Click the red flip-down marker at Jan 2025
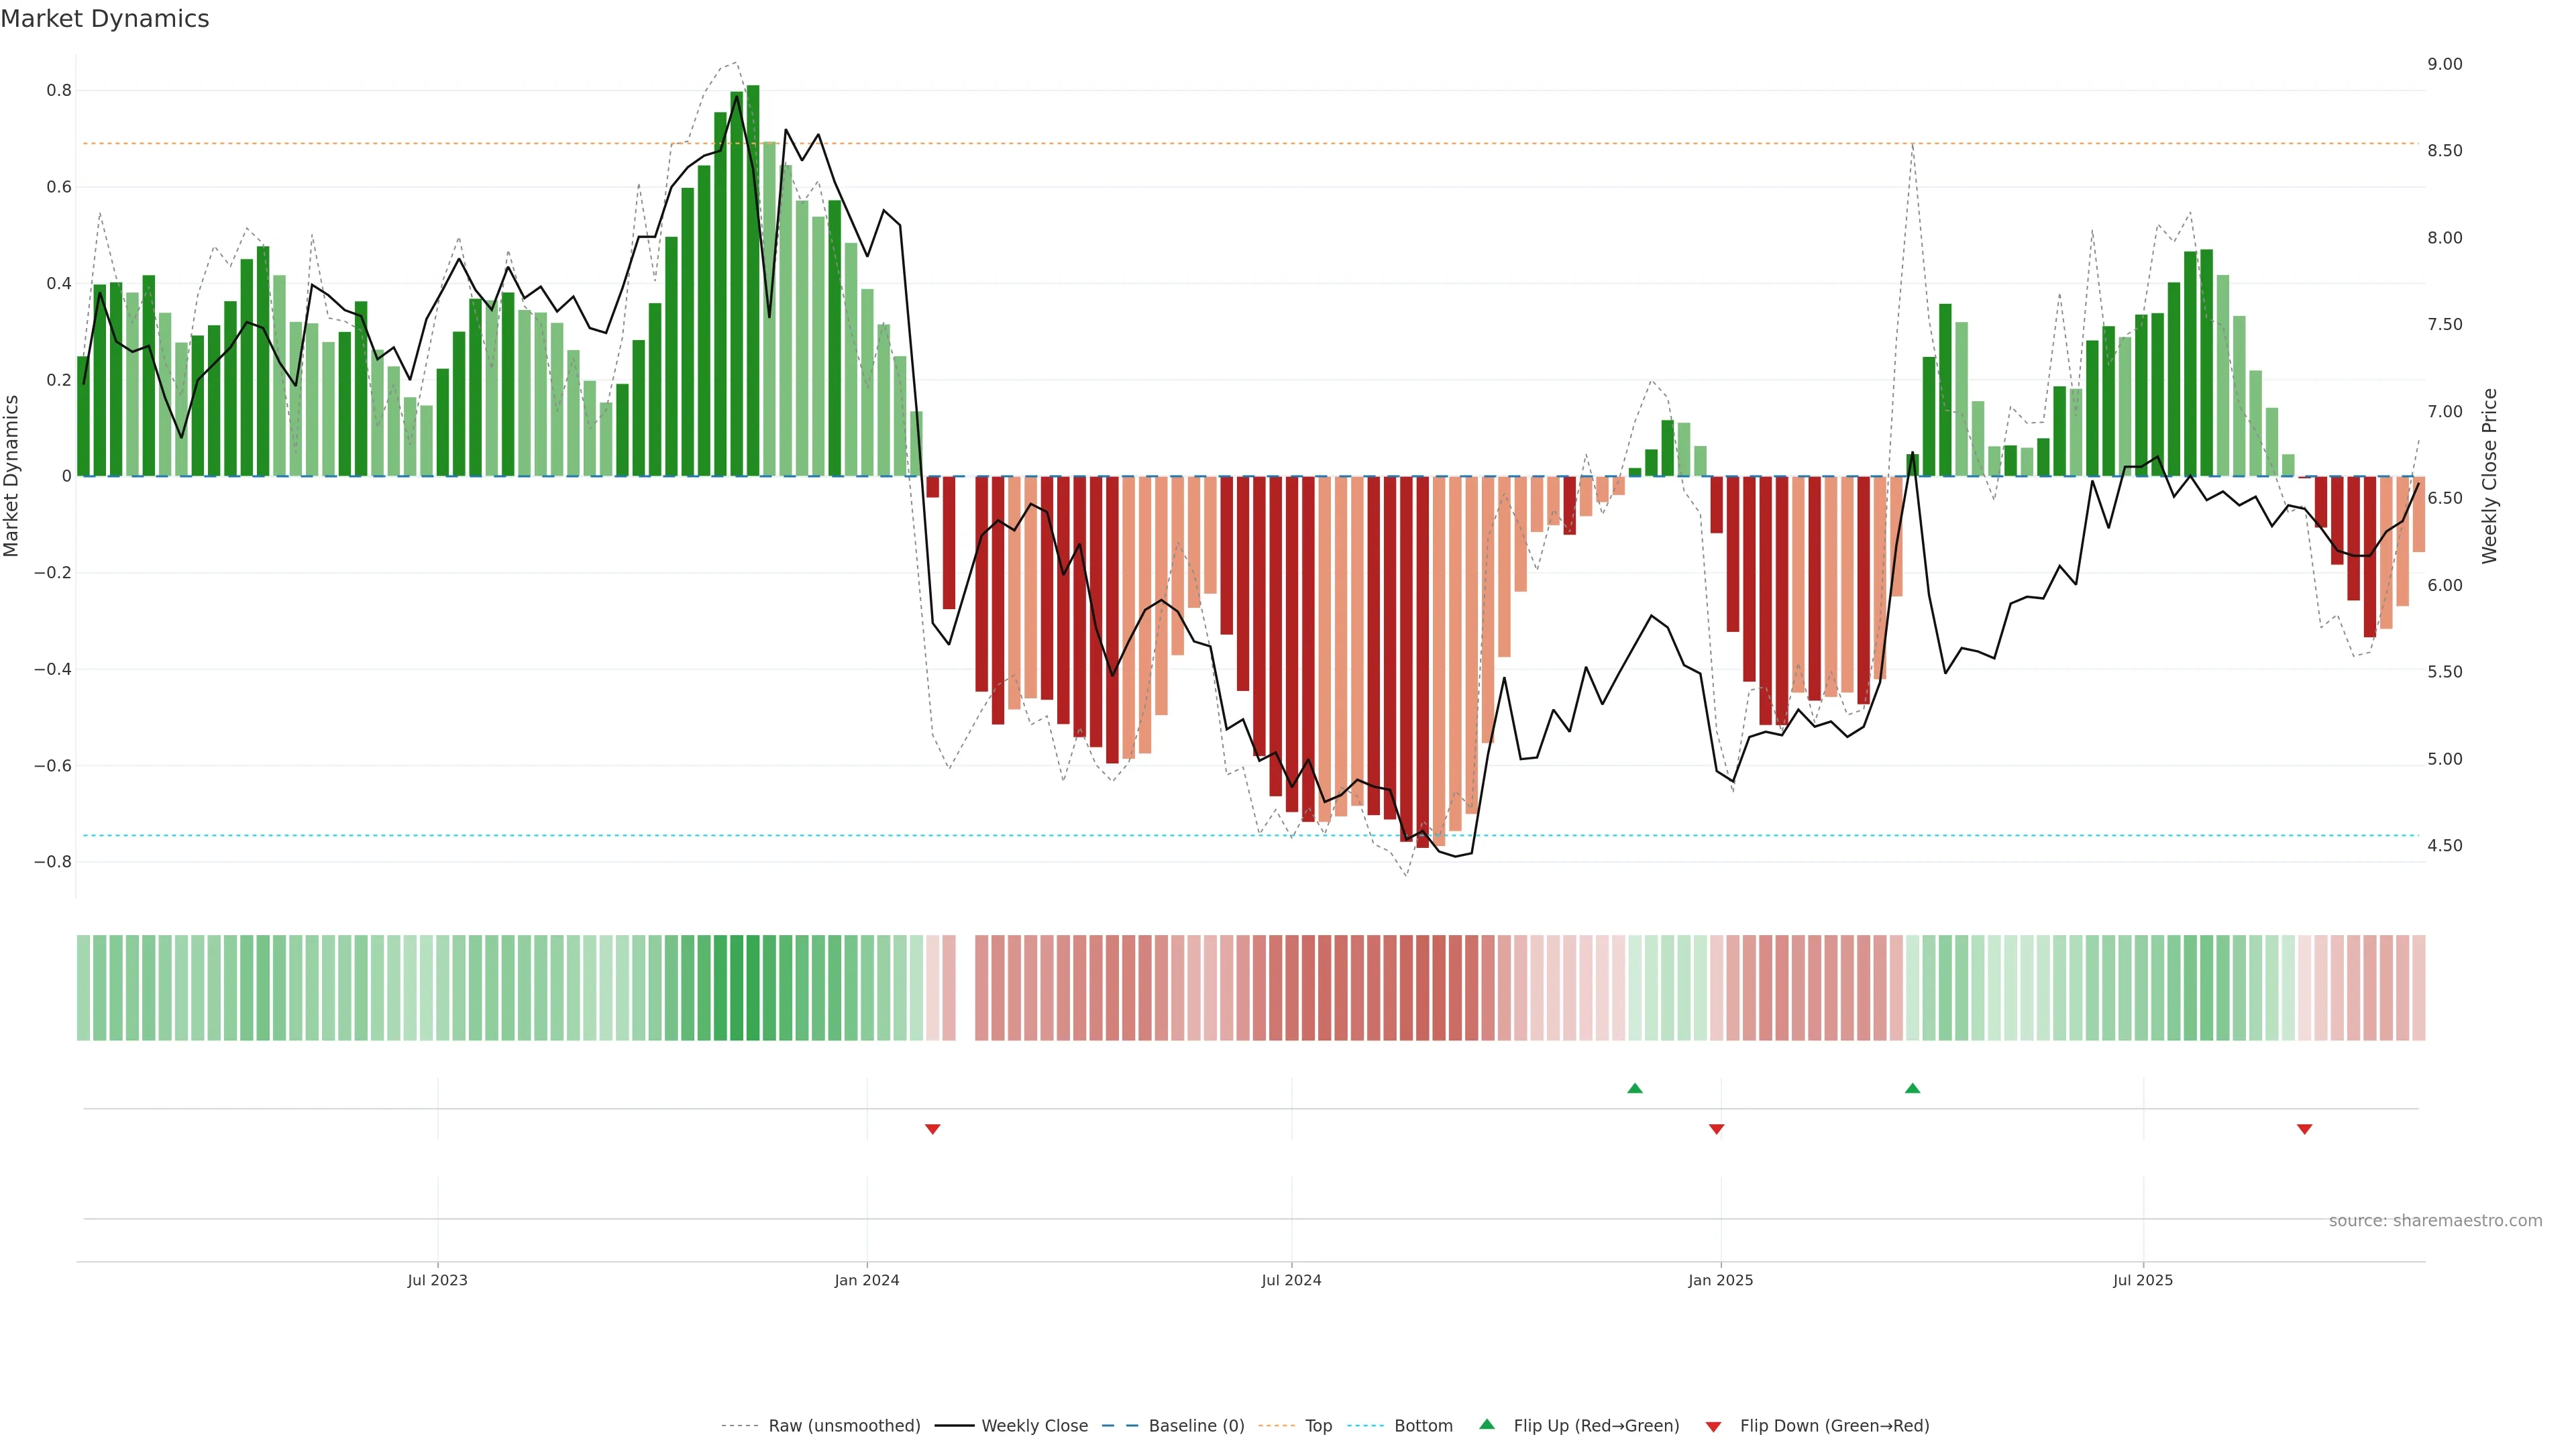Image resolution: width=2576 pixels, height=1449 pixels. (1716, 1129)
